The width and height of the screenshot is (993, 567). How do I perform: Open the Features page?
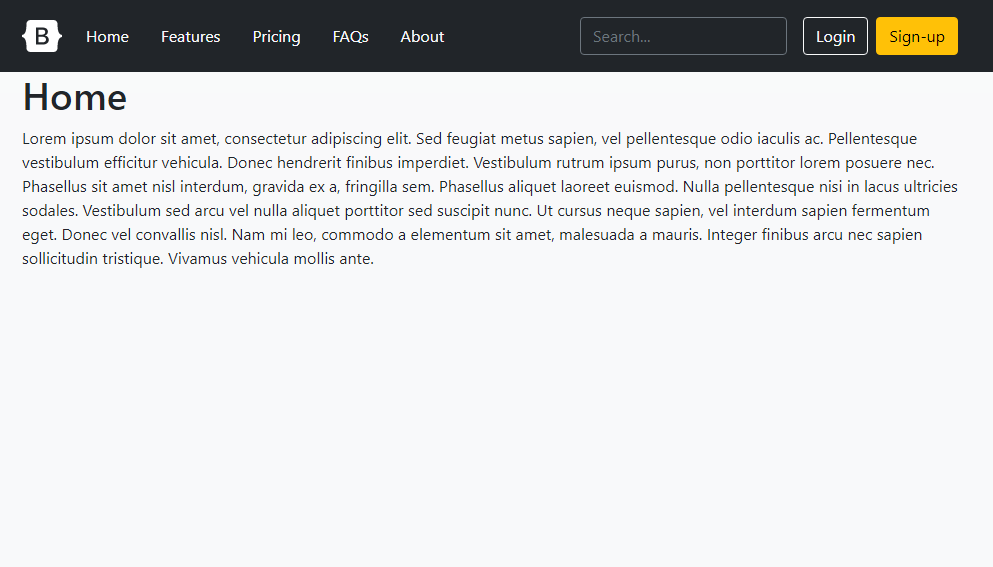[x=190, y=37]
